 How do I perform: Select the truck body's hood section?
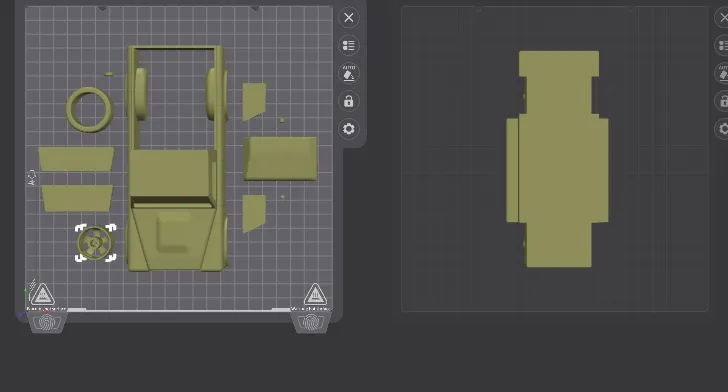(x=173, y=238)
